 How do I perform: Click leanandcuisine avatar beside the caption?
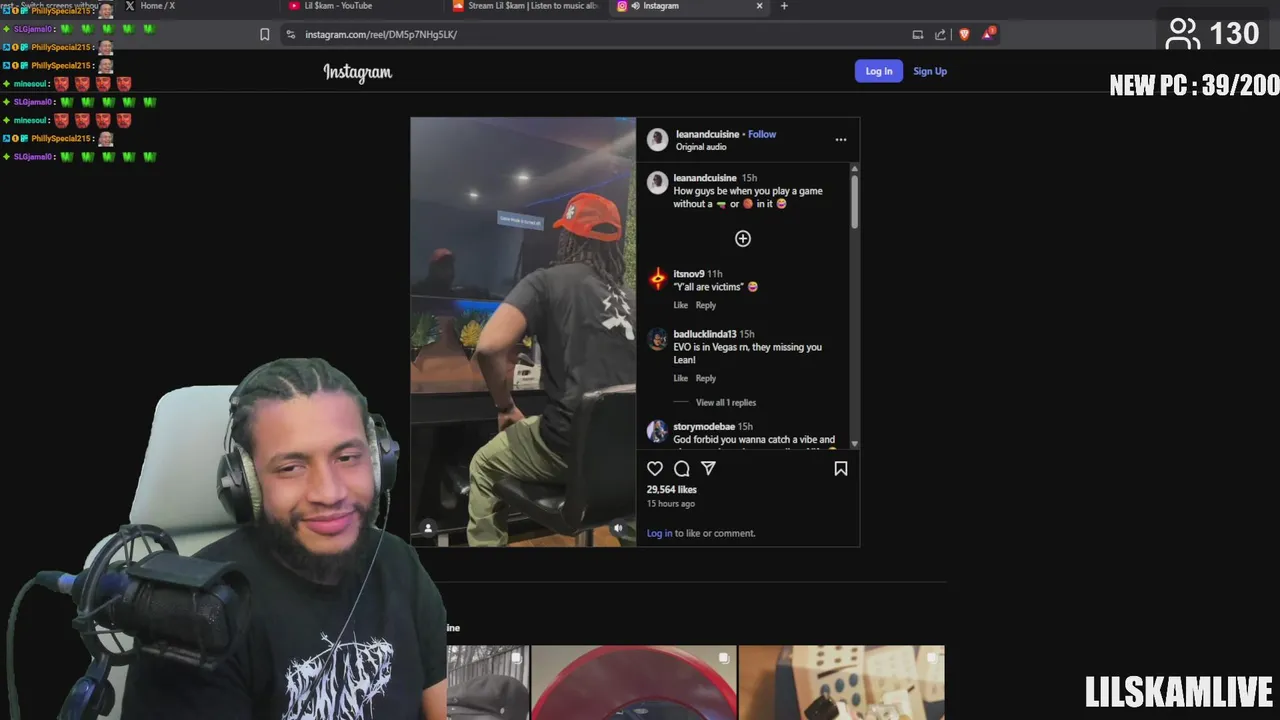[657, 183]
